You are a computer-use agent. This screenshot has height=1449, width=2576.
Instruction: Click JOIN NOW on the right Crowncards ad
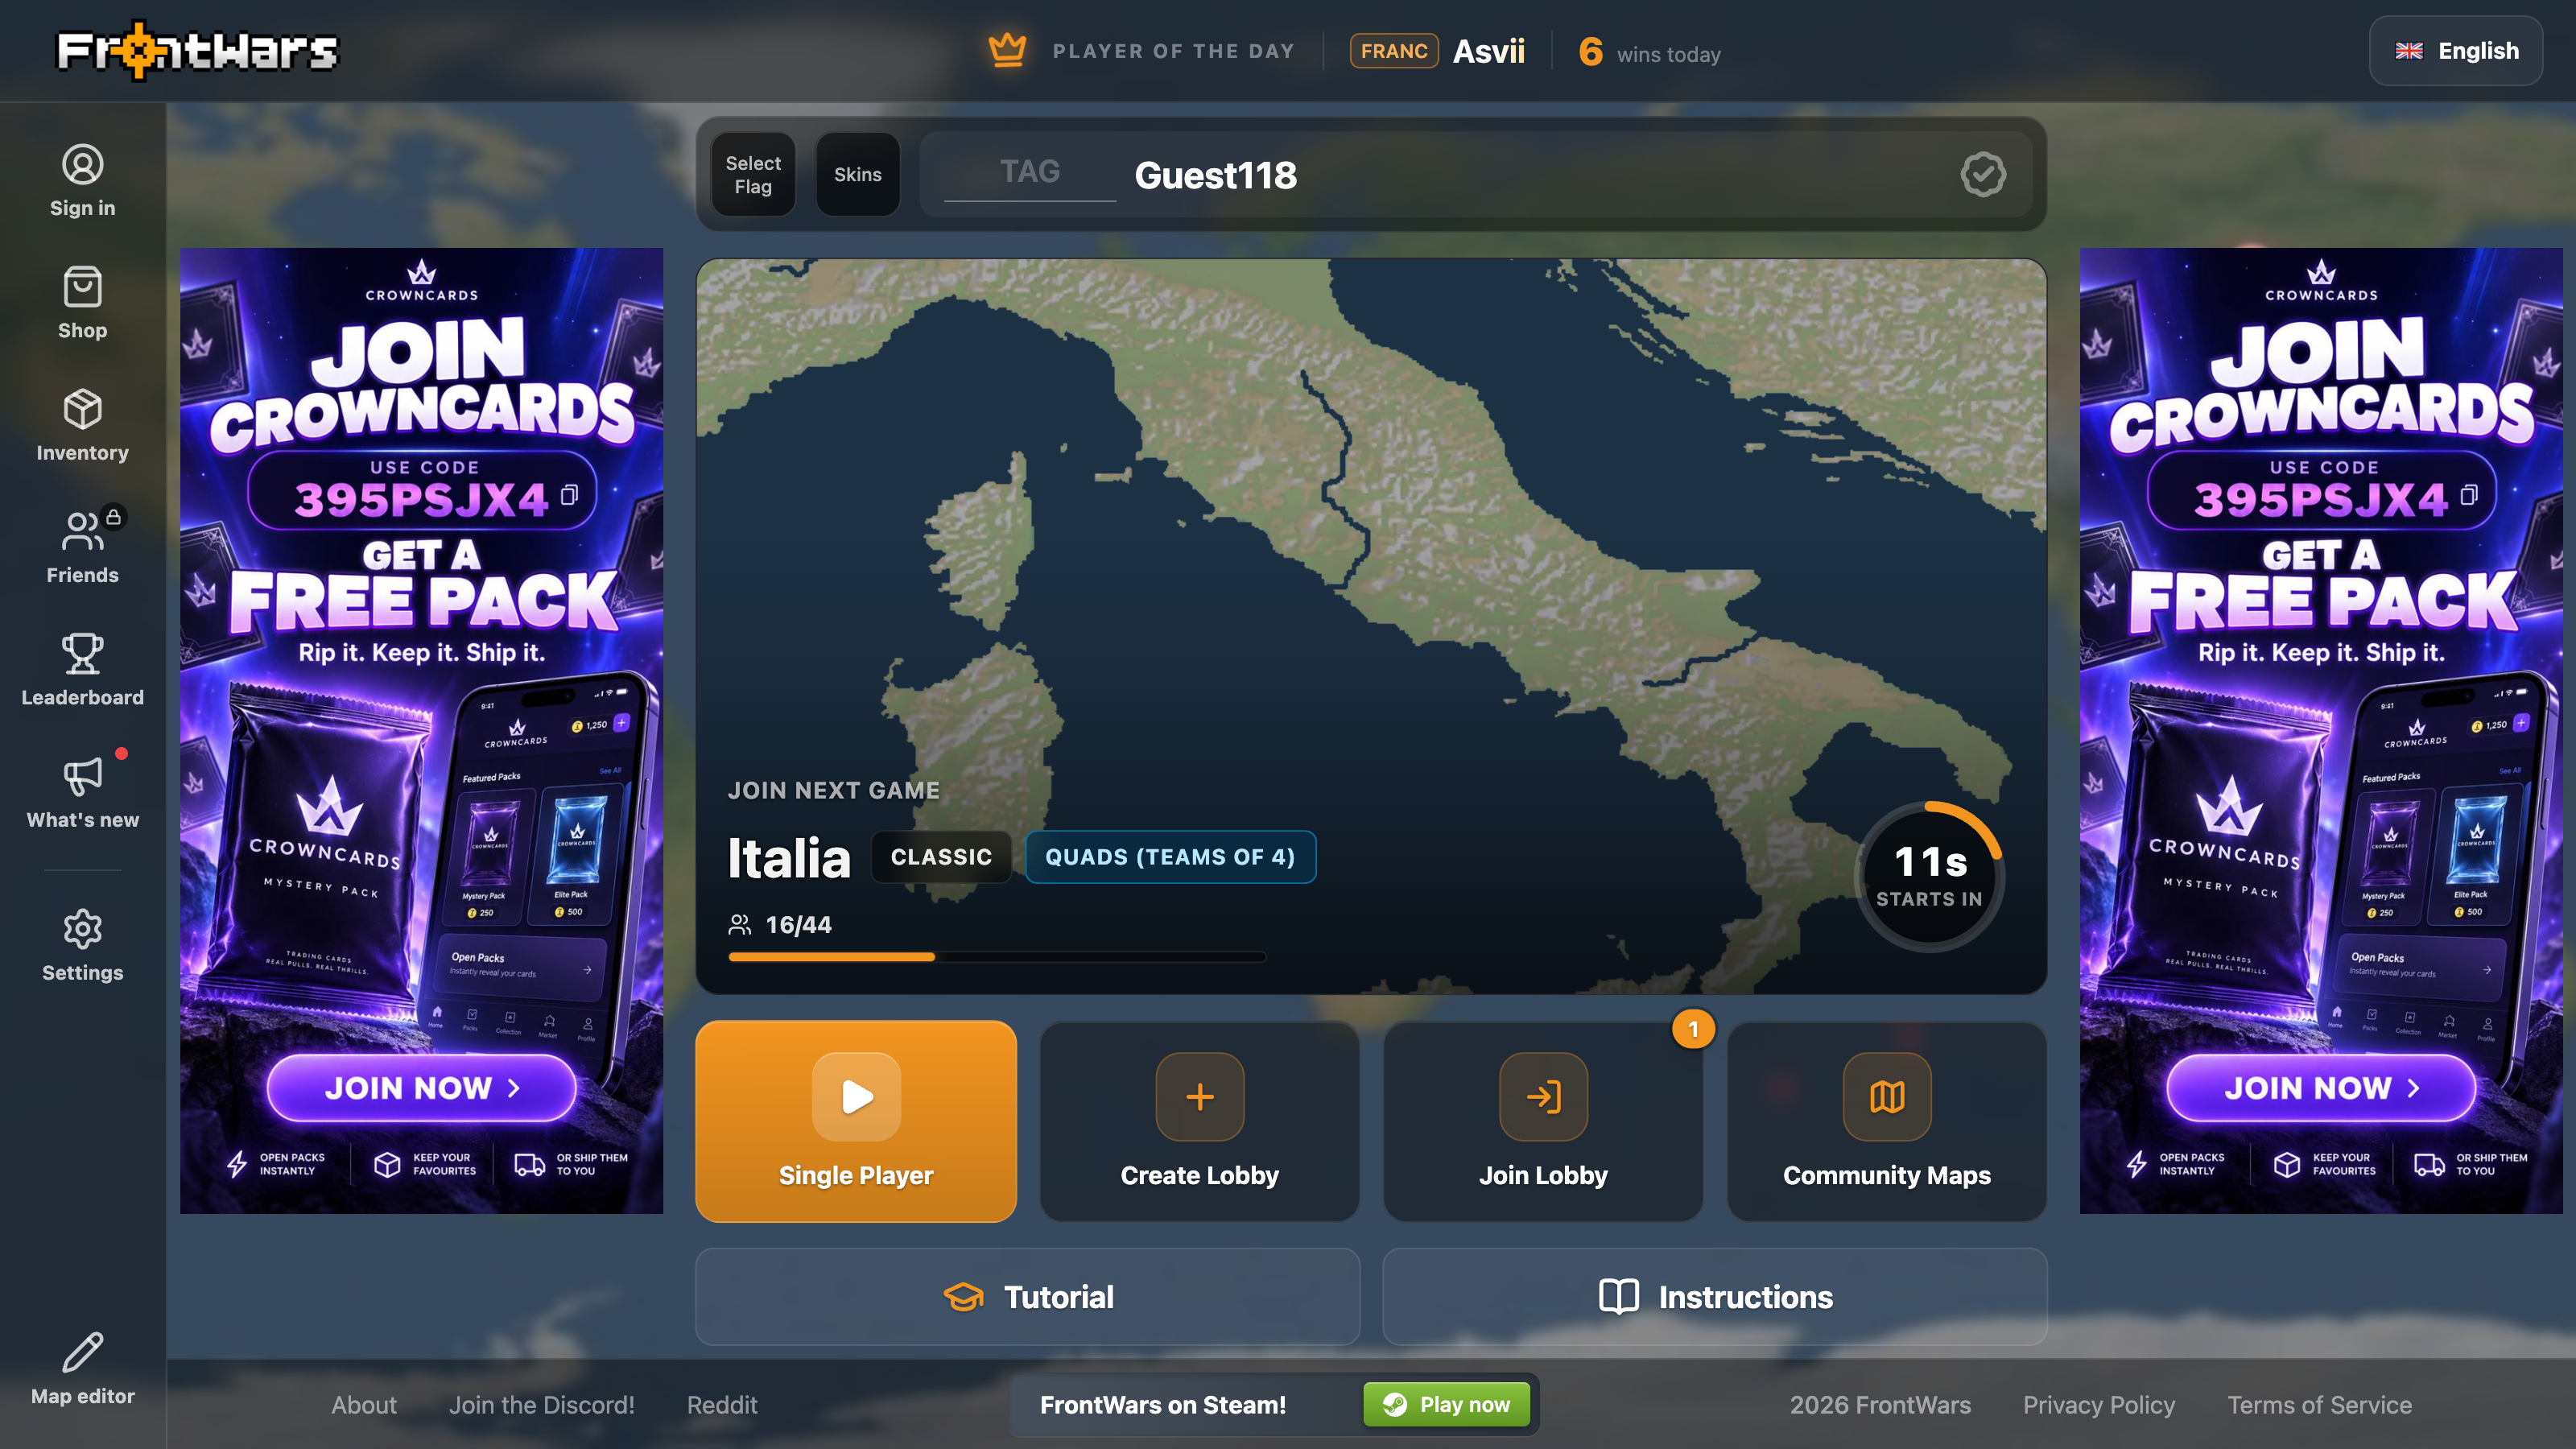(x=2321, y=1088)
